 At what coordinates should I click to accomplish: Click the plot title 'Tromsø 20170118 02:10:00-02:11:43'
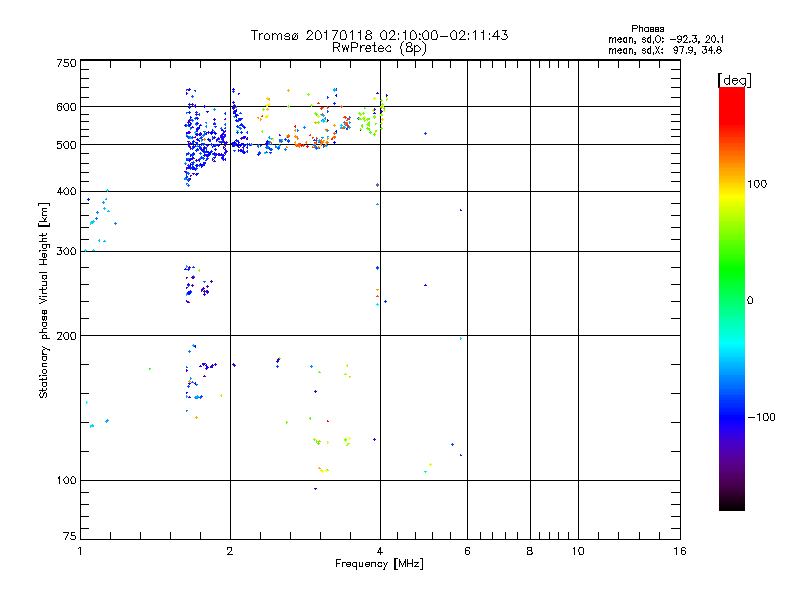[x=379, y=35]
